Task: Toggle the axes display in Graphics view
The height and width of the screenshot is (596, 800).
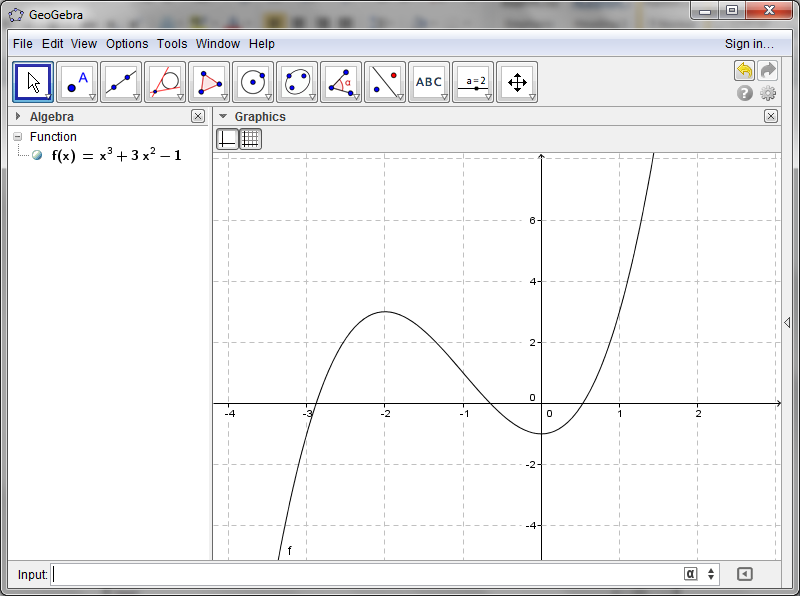Action: pyautogui.click(x=228, y=138)
